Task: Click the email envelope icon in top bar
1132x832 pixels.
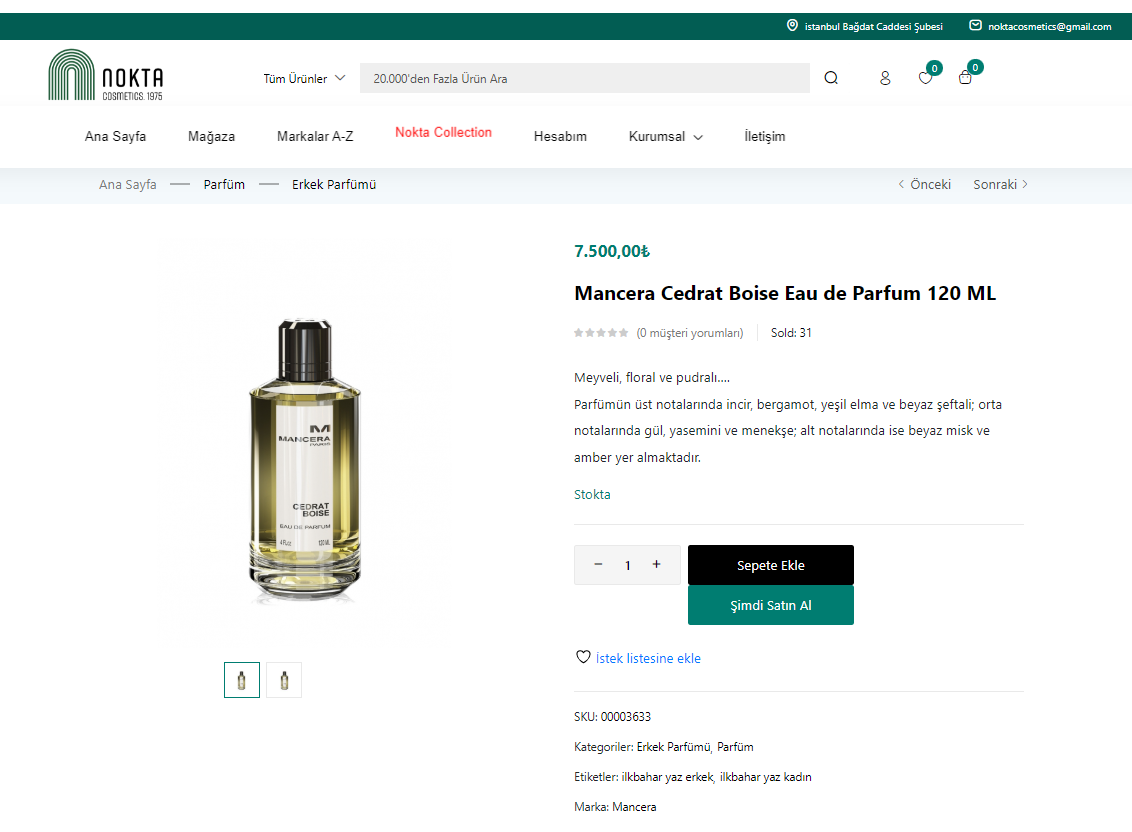Action: click(975, 26)
